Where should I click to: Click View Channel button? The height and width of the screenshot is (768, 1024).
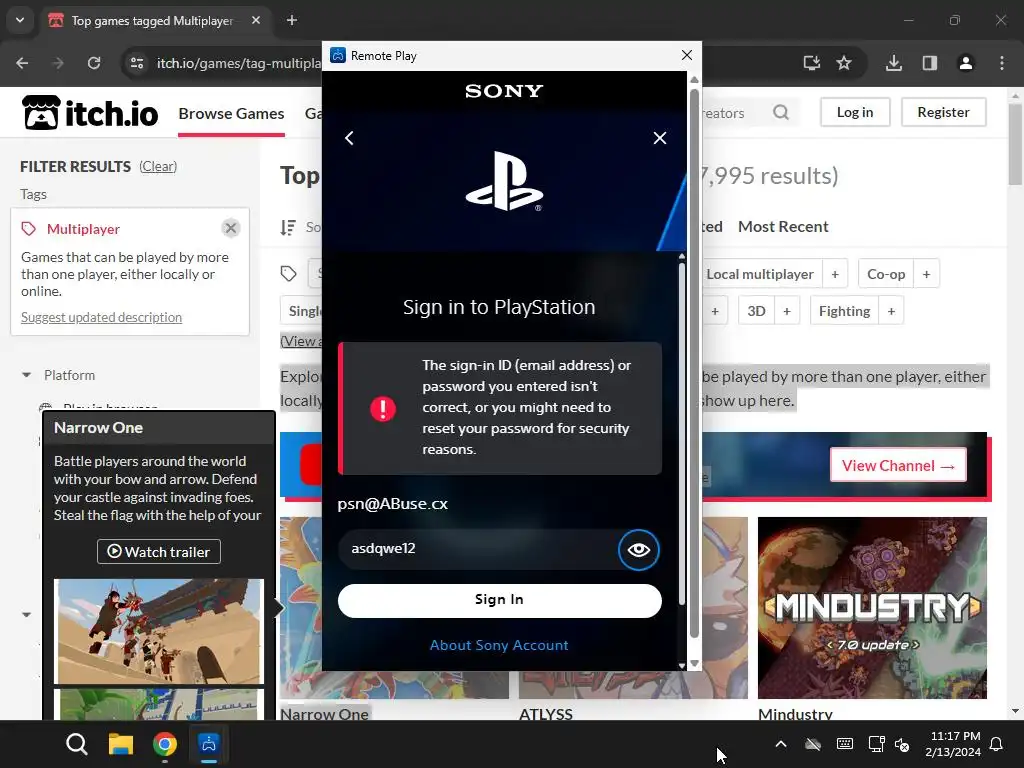click(898, 466)
